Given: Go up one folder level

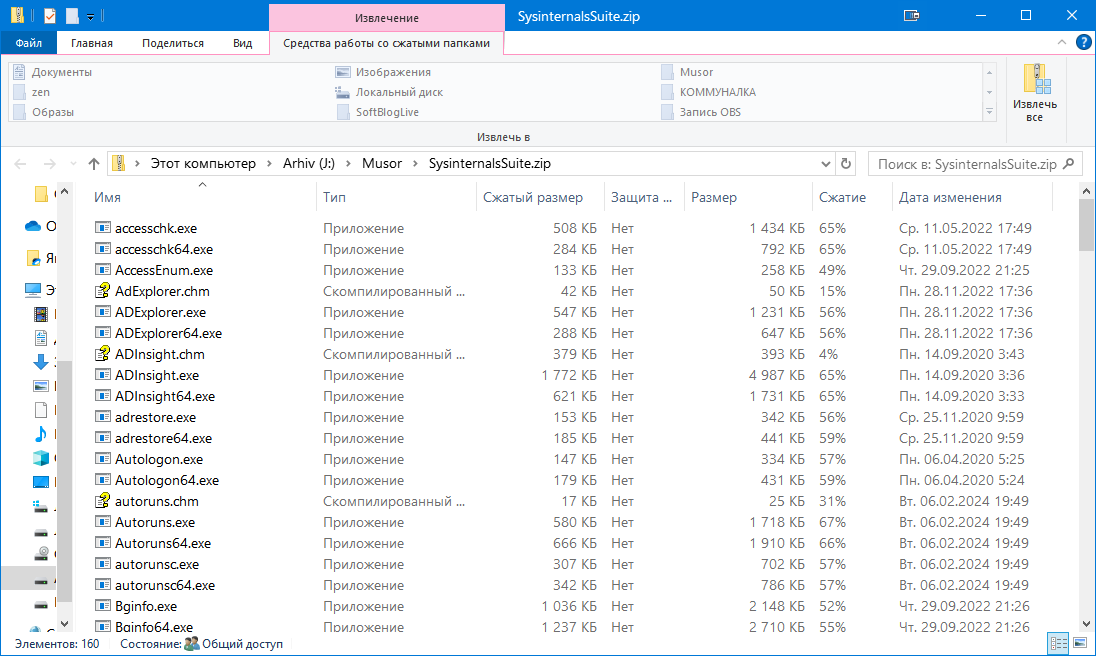Looking at the screenshot, I should (94, 163).
